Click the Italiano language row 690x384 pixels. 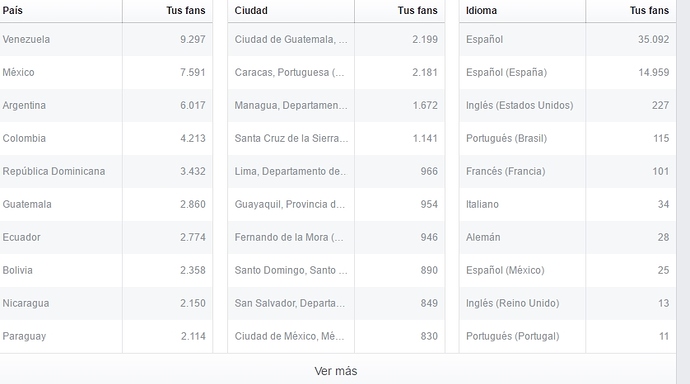[568, 204]
